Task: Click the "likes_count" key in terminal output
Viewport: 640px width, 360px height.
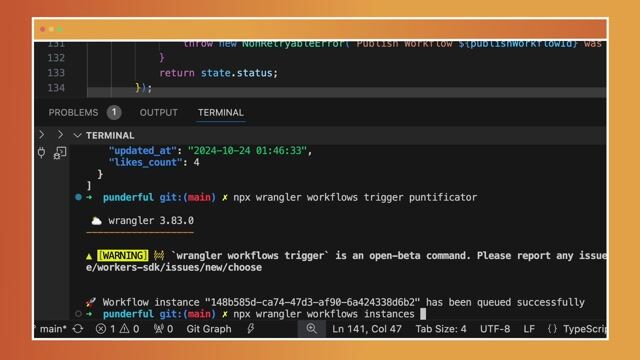Action: click(145, 162)
